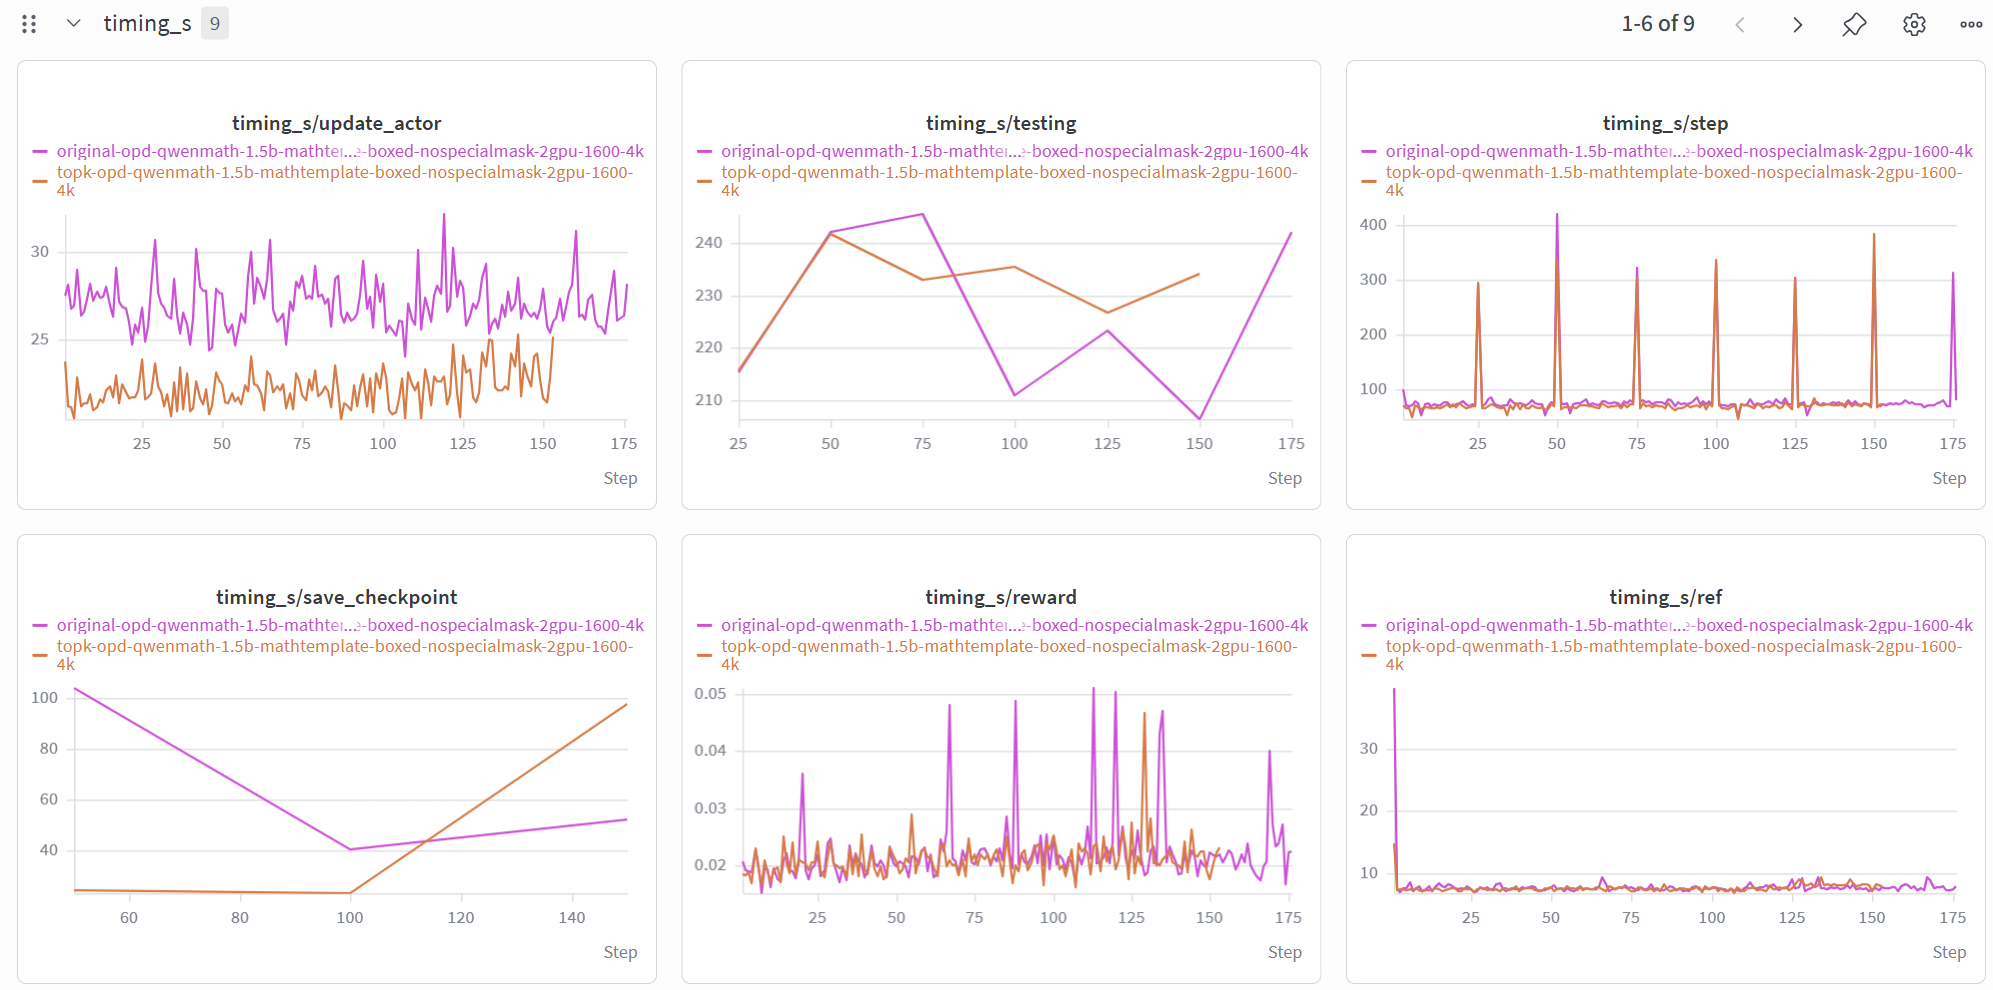Select original-opd legend entry in update_actor chart
The image size is (1993, 990).
pos(350,151)
